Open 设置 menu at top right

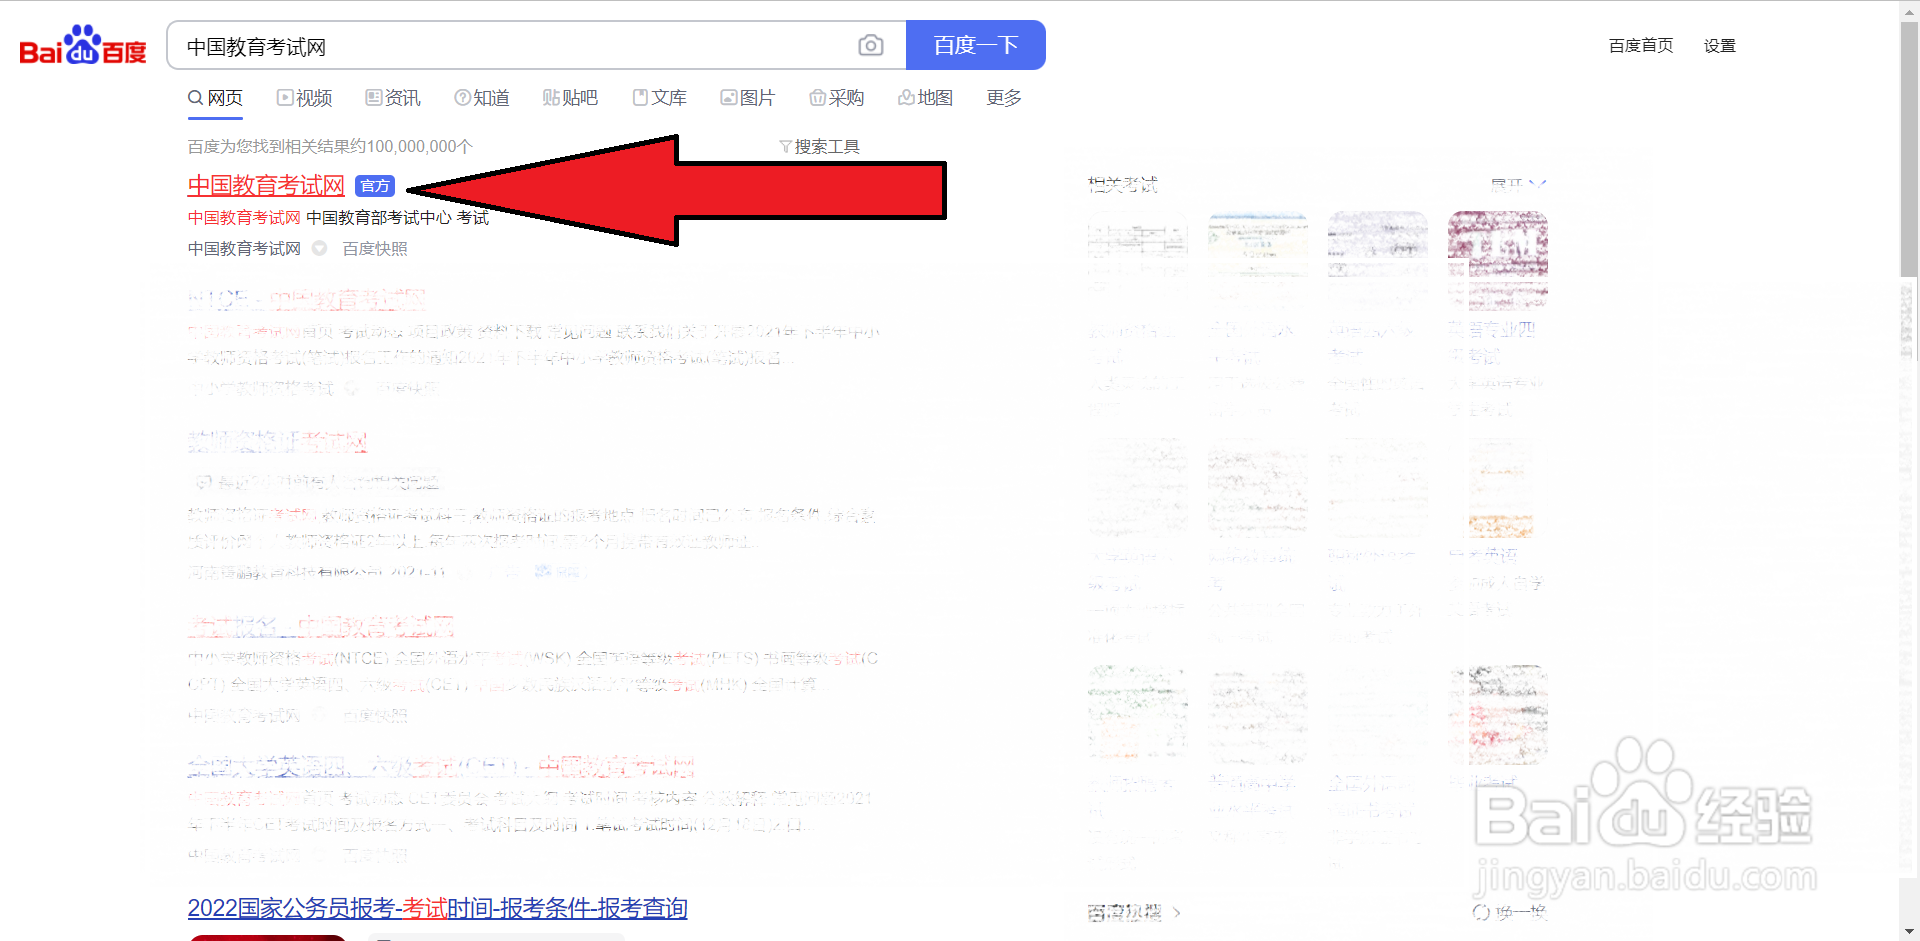tap(1719, 46)
